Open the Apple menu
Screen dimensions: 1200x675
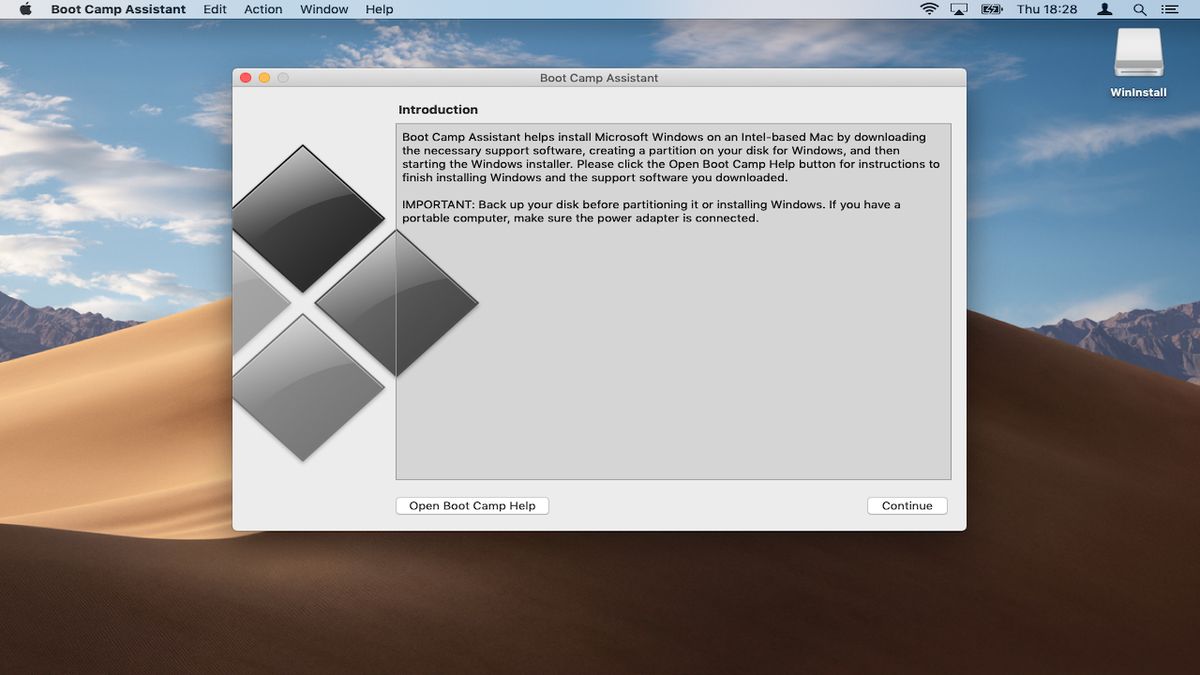point(26,9)
